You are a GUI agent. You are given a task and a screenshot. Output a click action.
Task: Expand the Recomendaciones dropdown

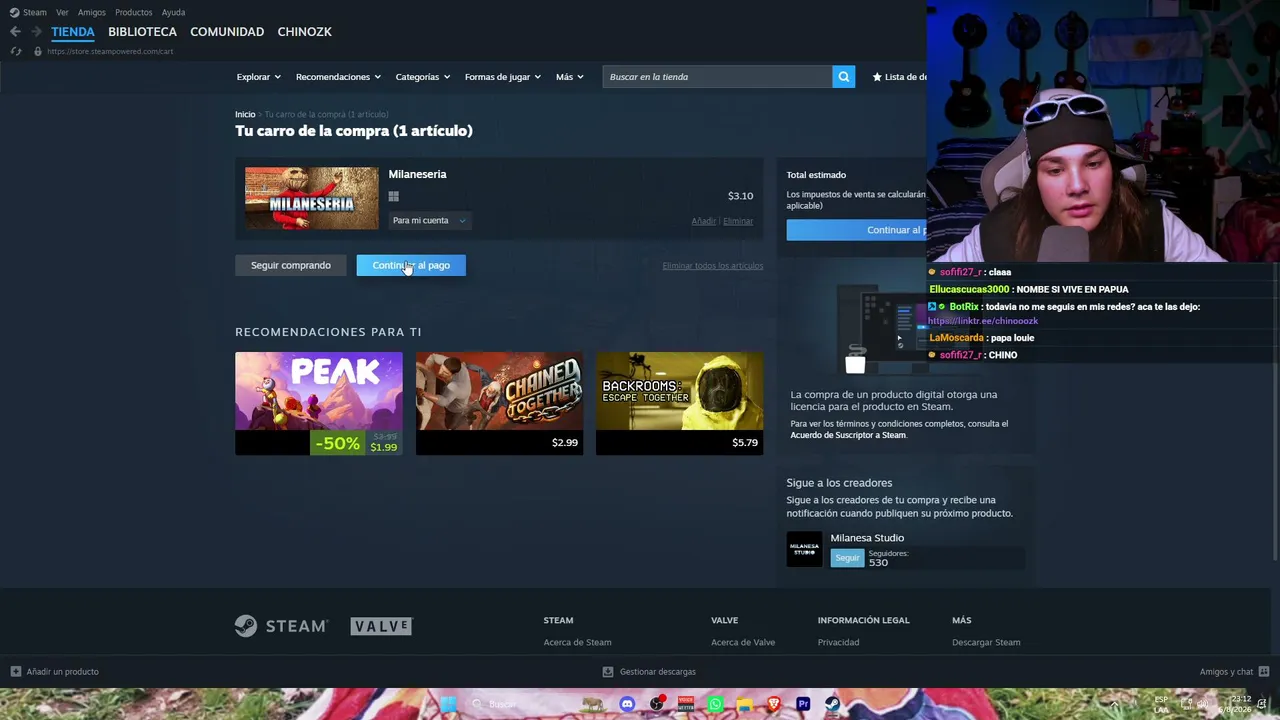[338, 77]
